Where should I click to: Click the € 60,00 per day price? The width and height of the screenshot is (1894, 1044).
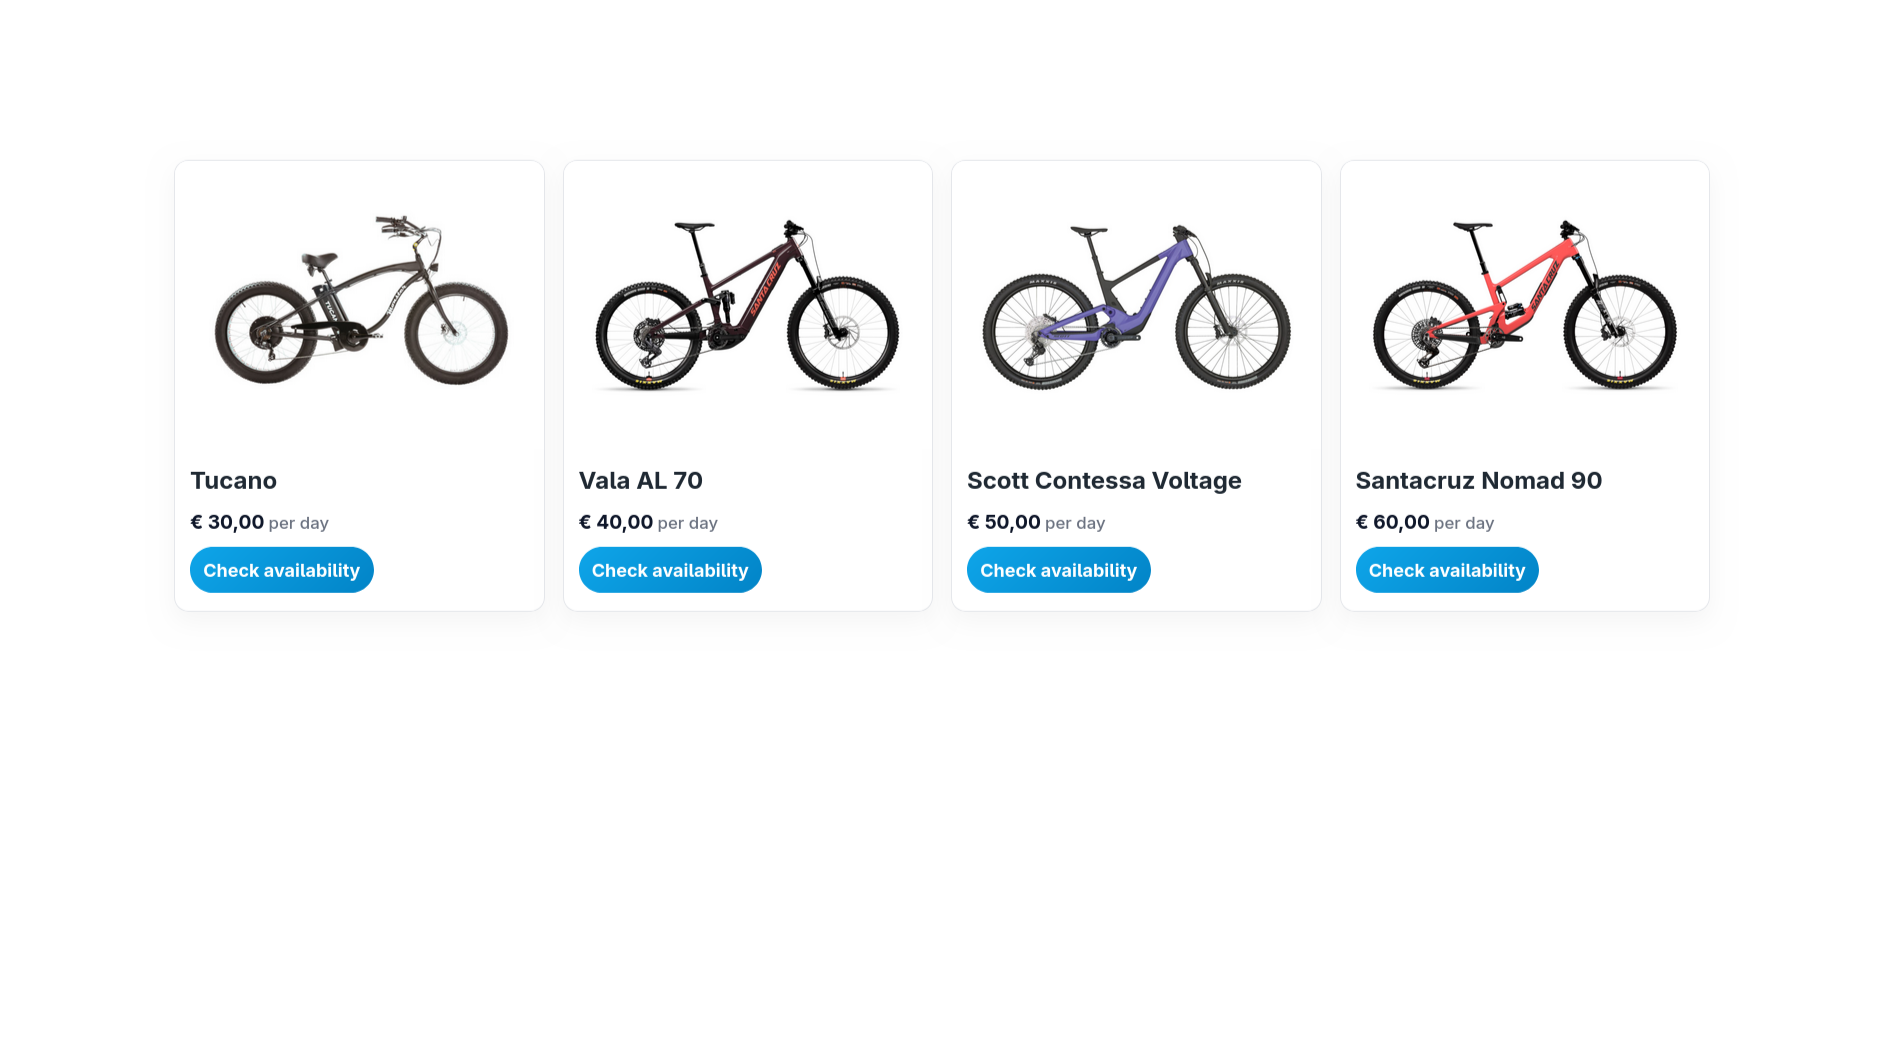tap(1425, 522)
